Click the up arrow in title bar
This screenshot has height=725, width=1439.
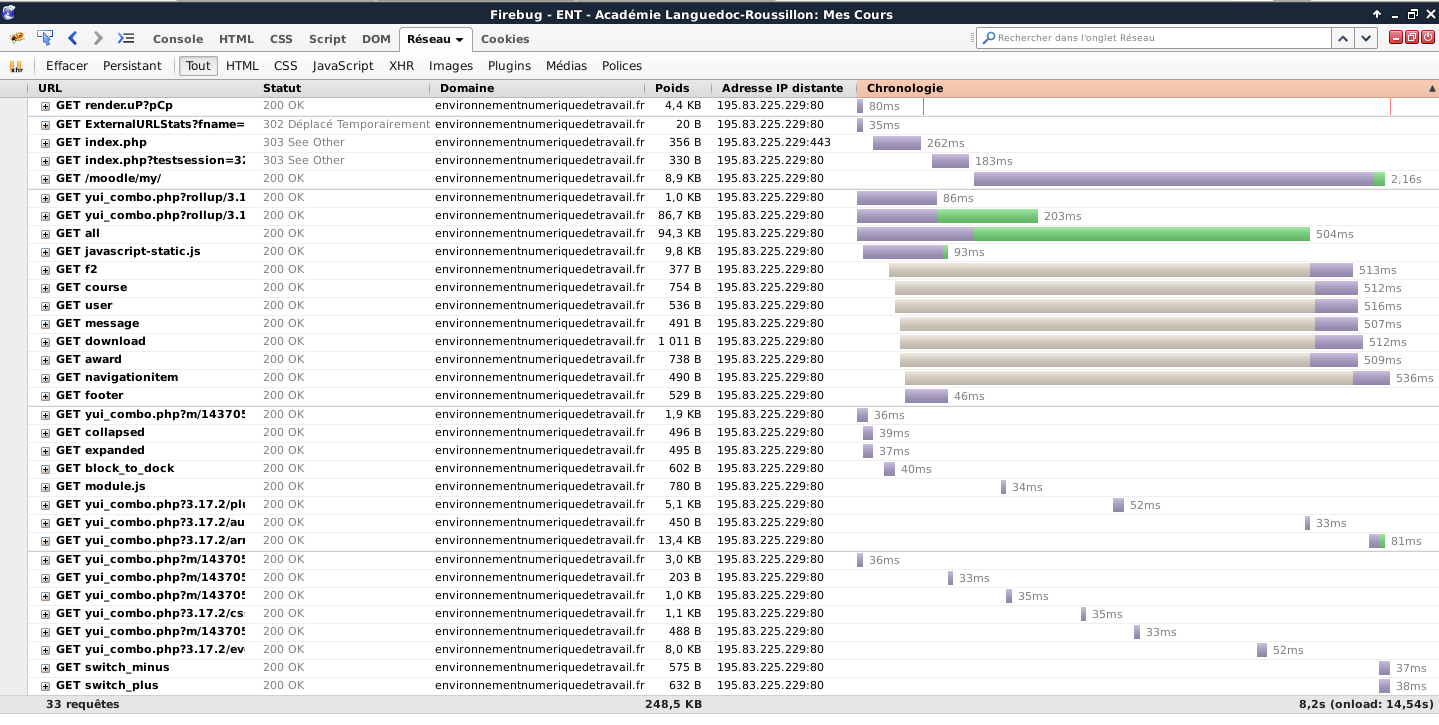coord(1377,14)
